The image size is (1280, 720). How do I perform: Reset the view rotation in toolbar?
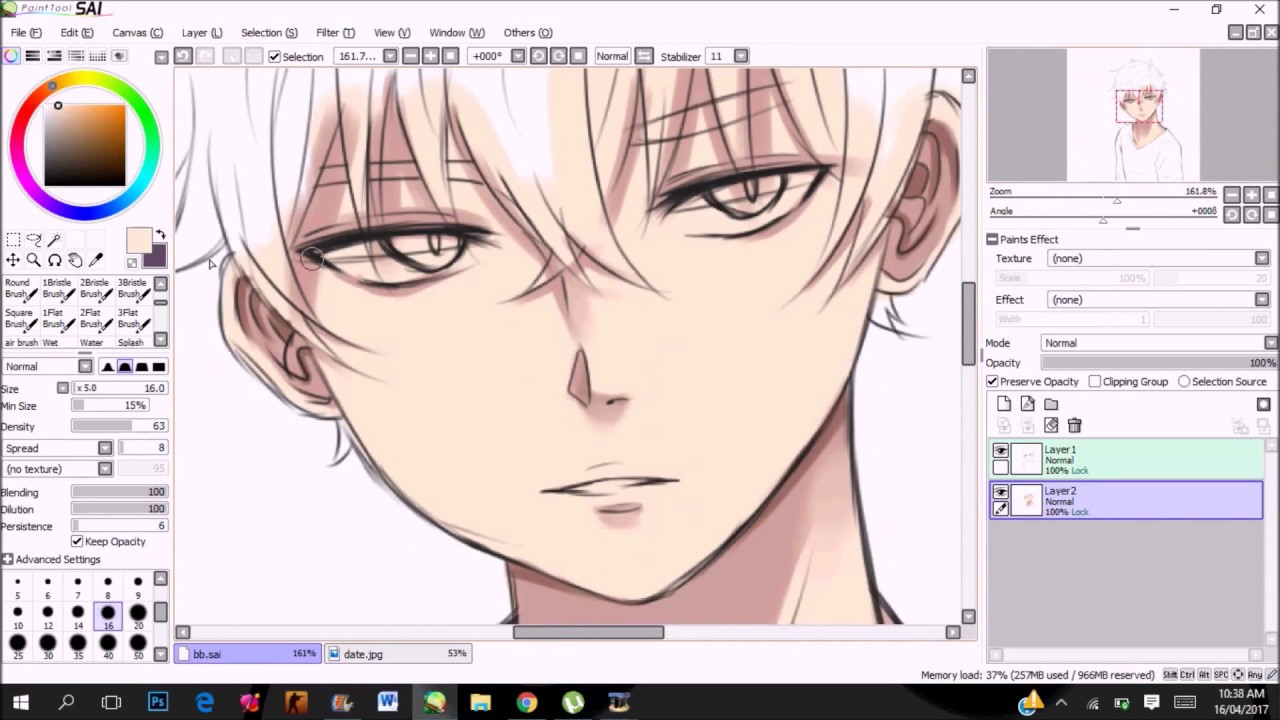[578, 56]
